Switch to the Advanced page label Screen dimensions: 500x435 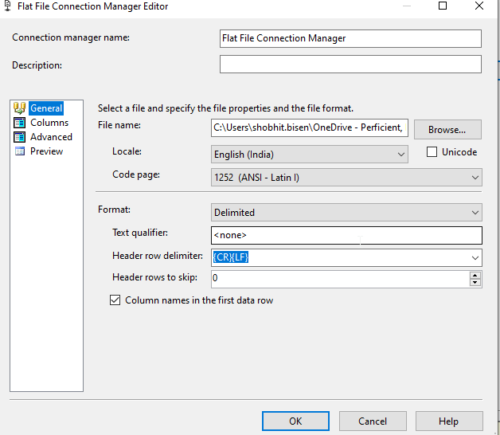pyautogui.click(x=51, y=137)
